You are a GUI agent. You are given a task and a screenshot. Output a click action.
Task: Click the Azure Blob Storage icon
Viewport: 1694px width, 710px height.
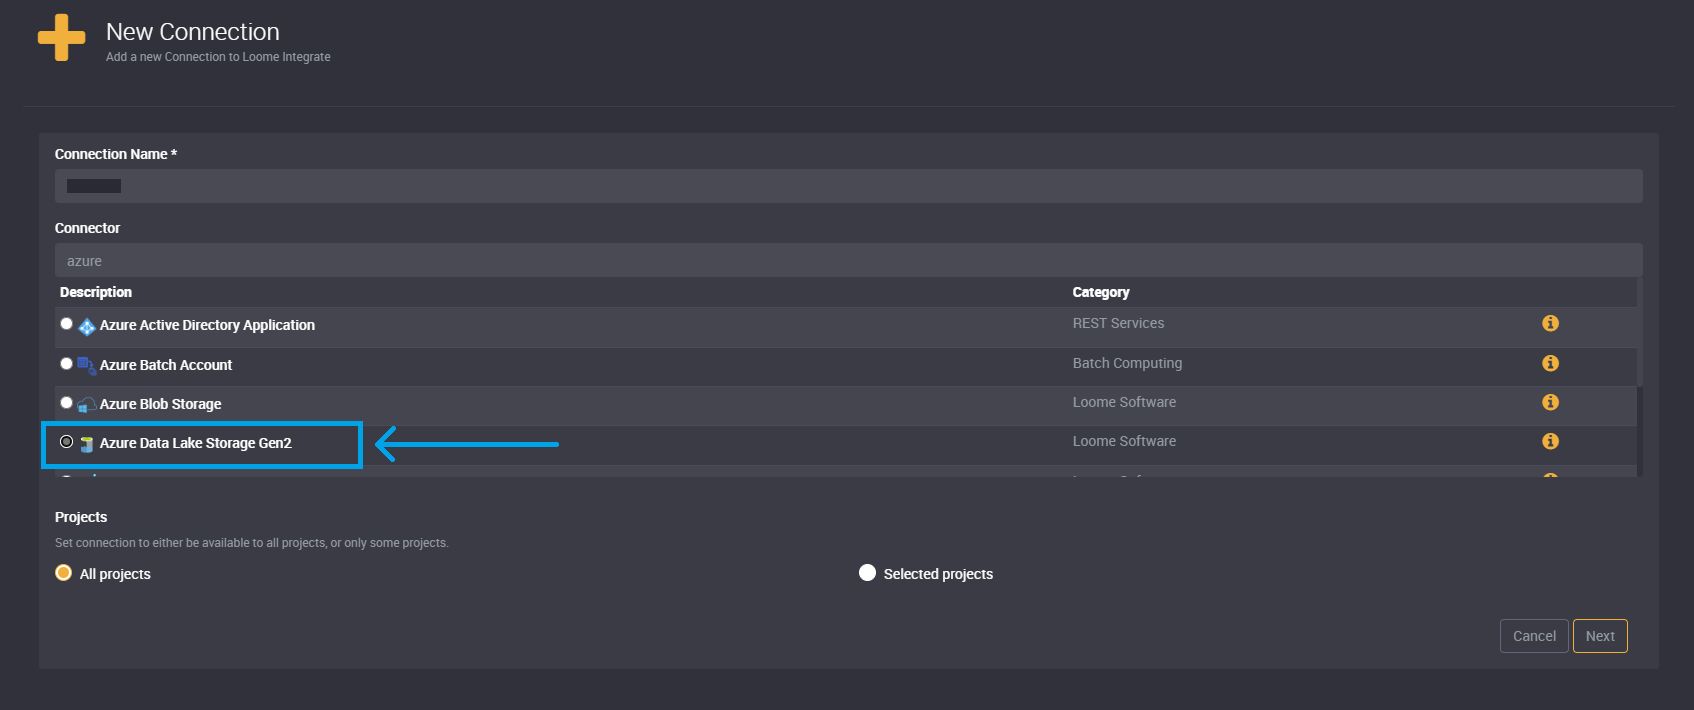(x=87, y=405)
